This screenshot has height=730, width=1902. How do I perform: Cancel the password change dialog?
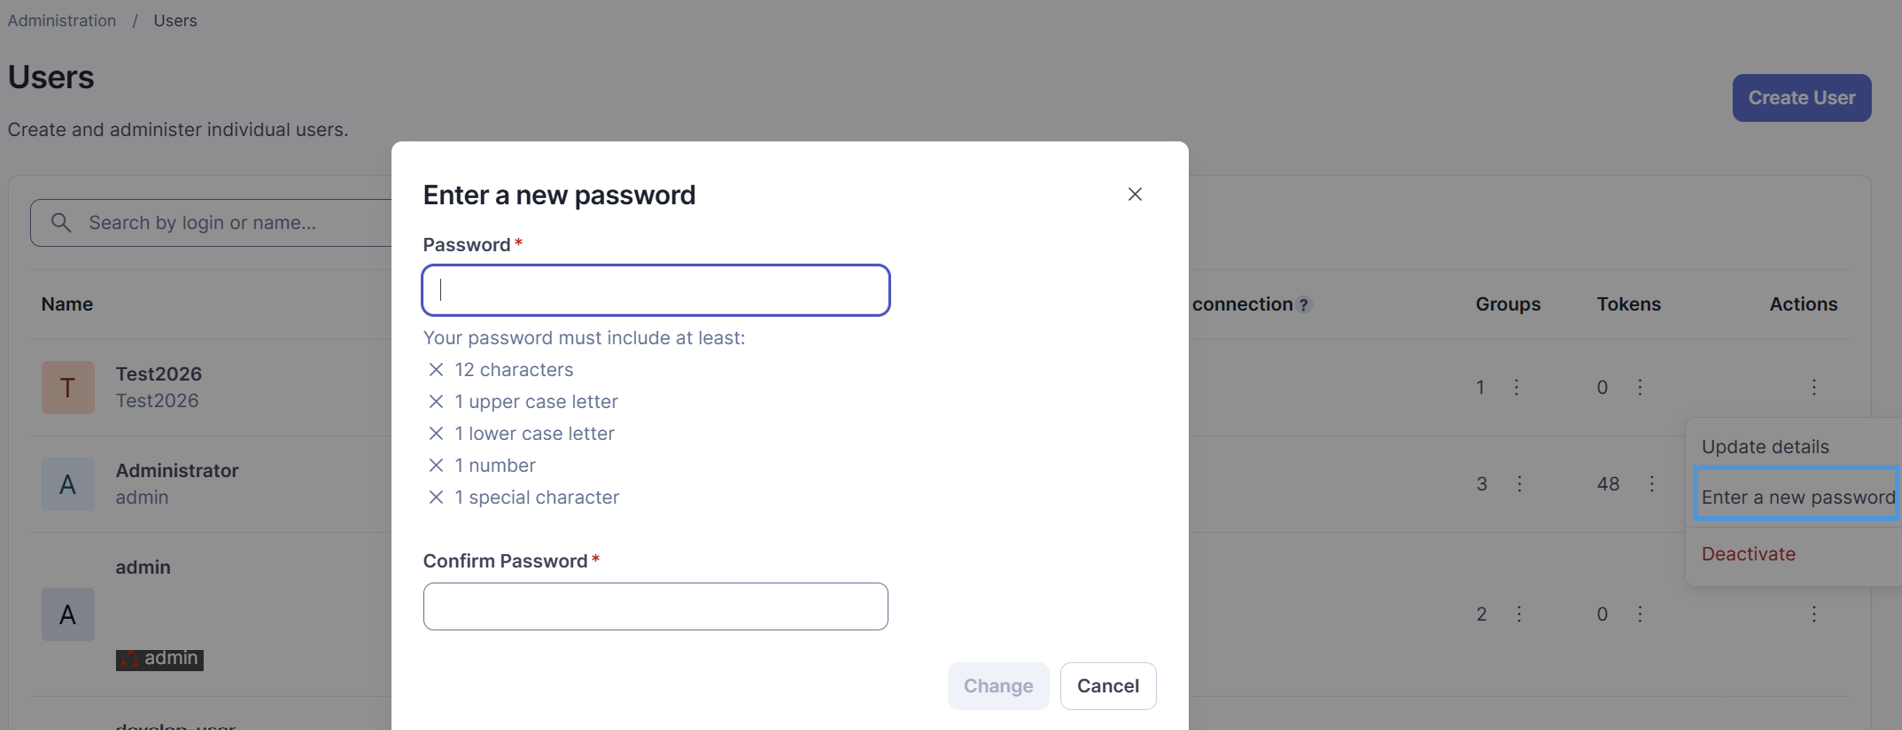click(x=1107, y=686)
